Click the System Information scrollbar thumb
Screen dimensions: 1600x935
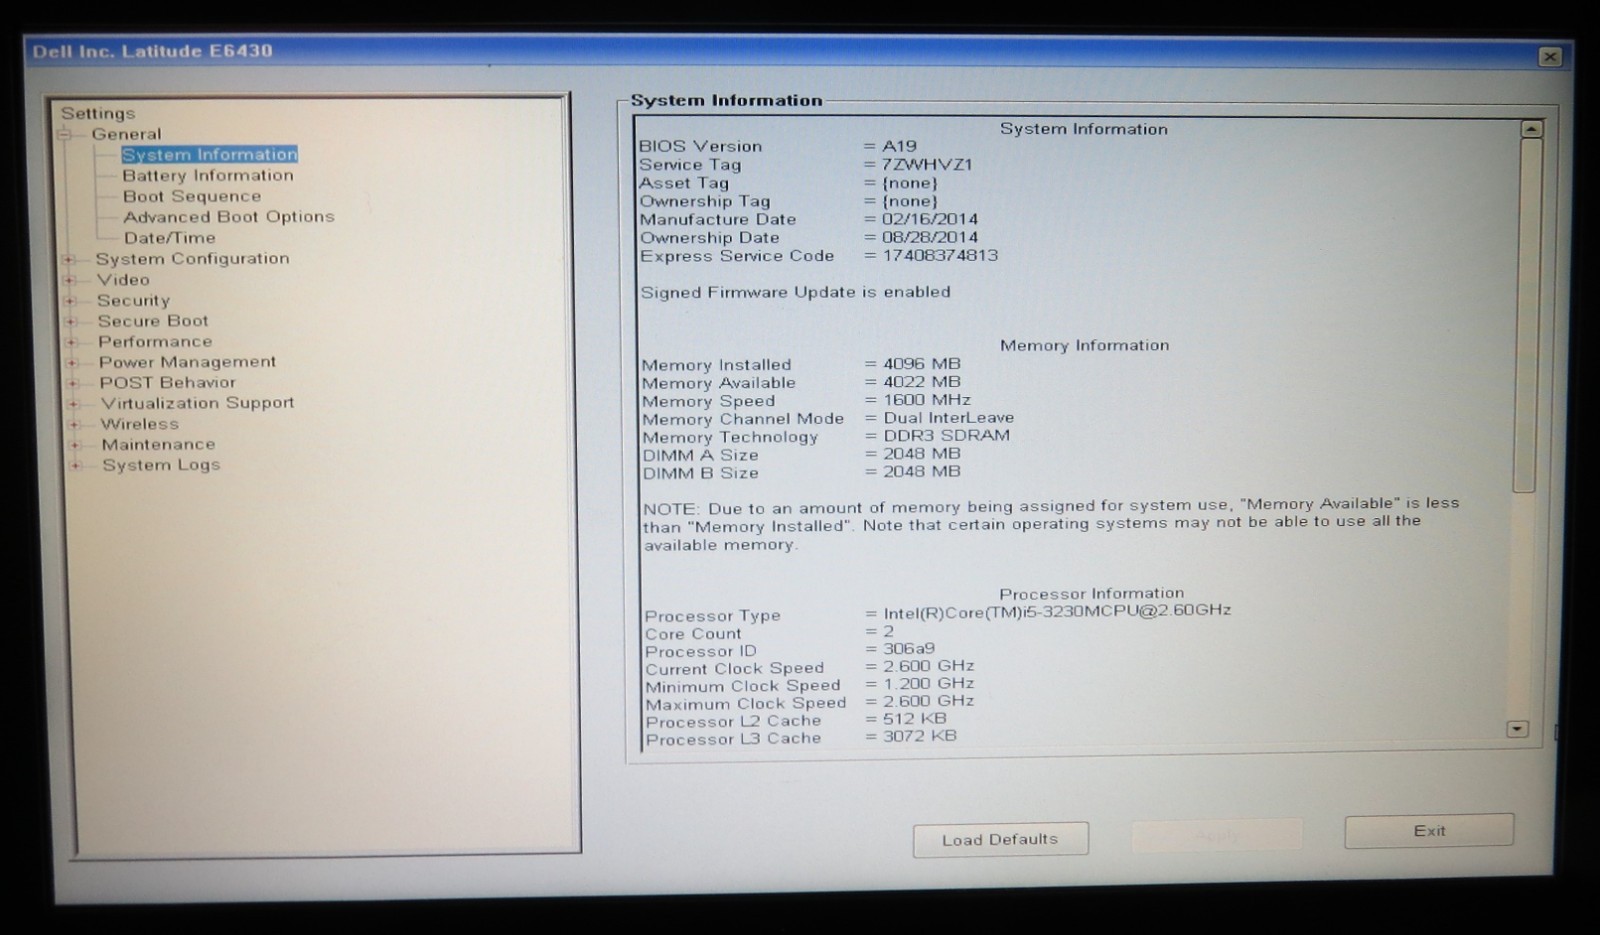point(1527,315)
